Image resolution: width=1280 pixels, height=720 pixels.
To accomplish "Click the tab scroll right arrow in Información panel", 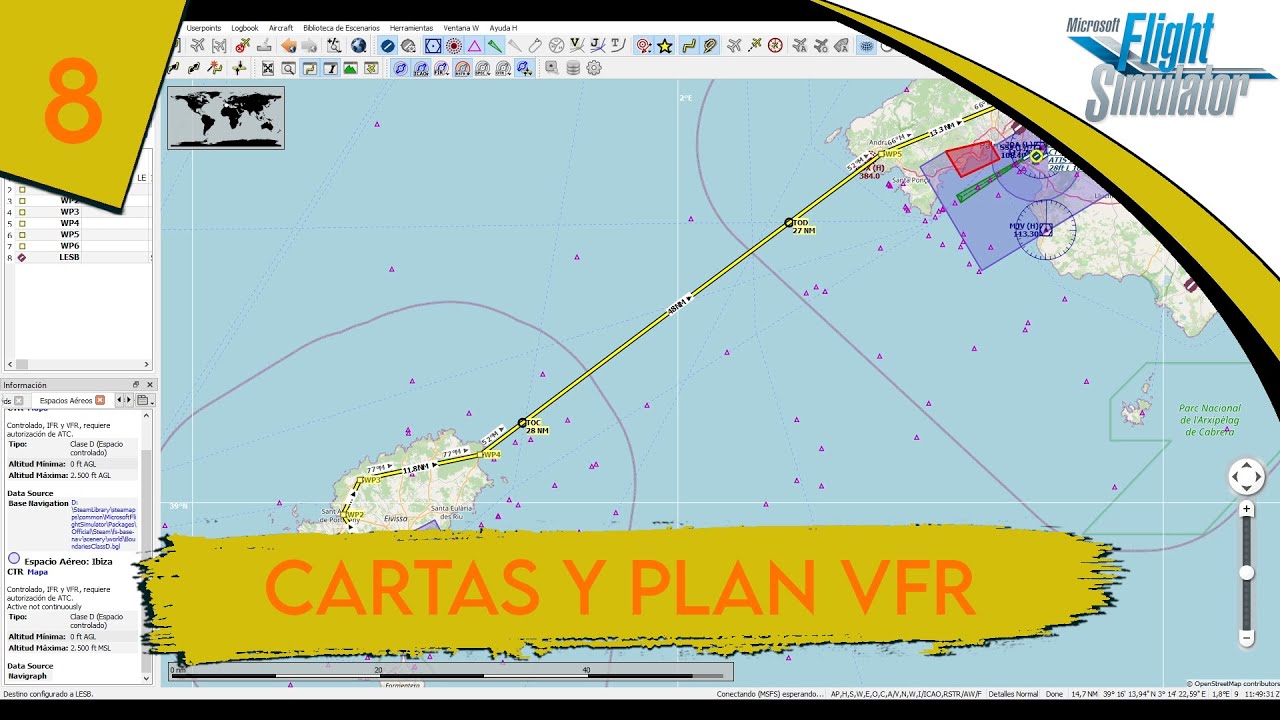I will coord(129,400).
